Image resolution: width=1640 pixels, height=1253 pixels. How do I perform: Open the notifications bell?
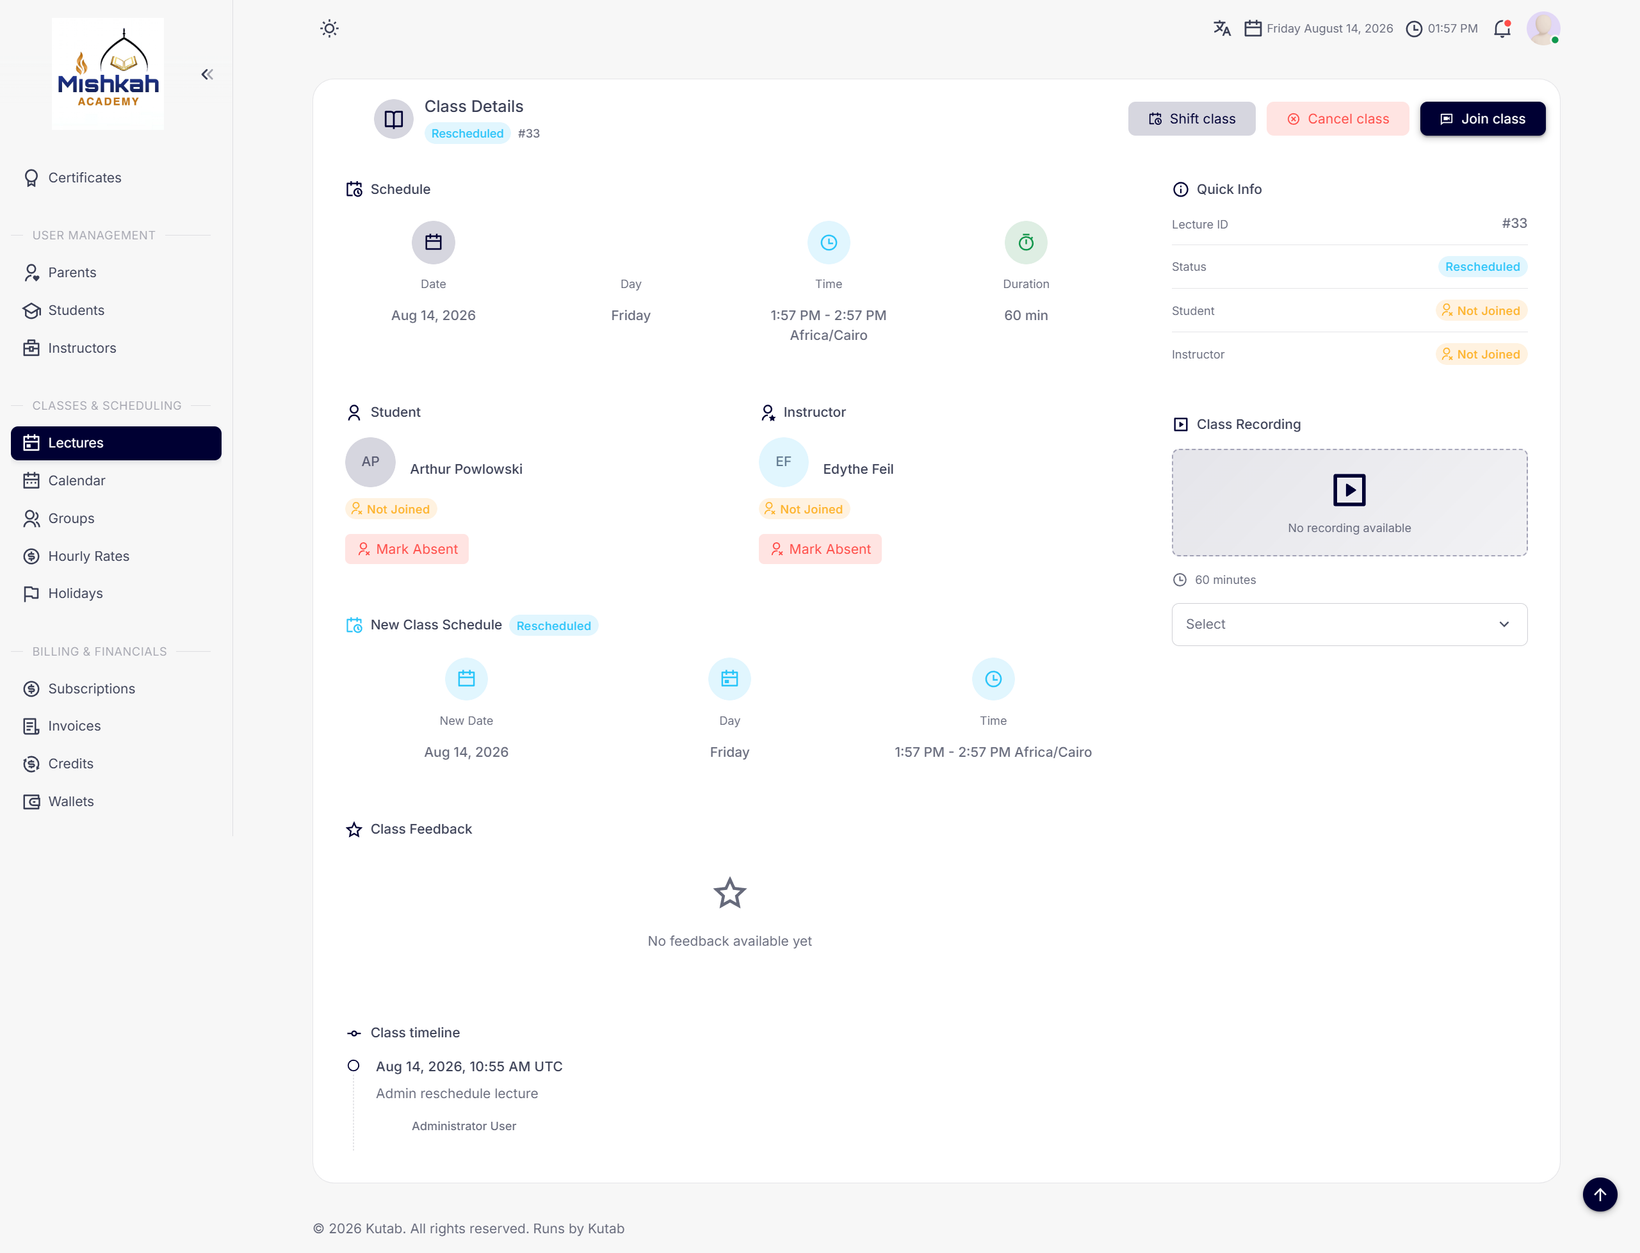click(x=1502, y=29)
